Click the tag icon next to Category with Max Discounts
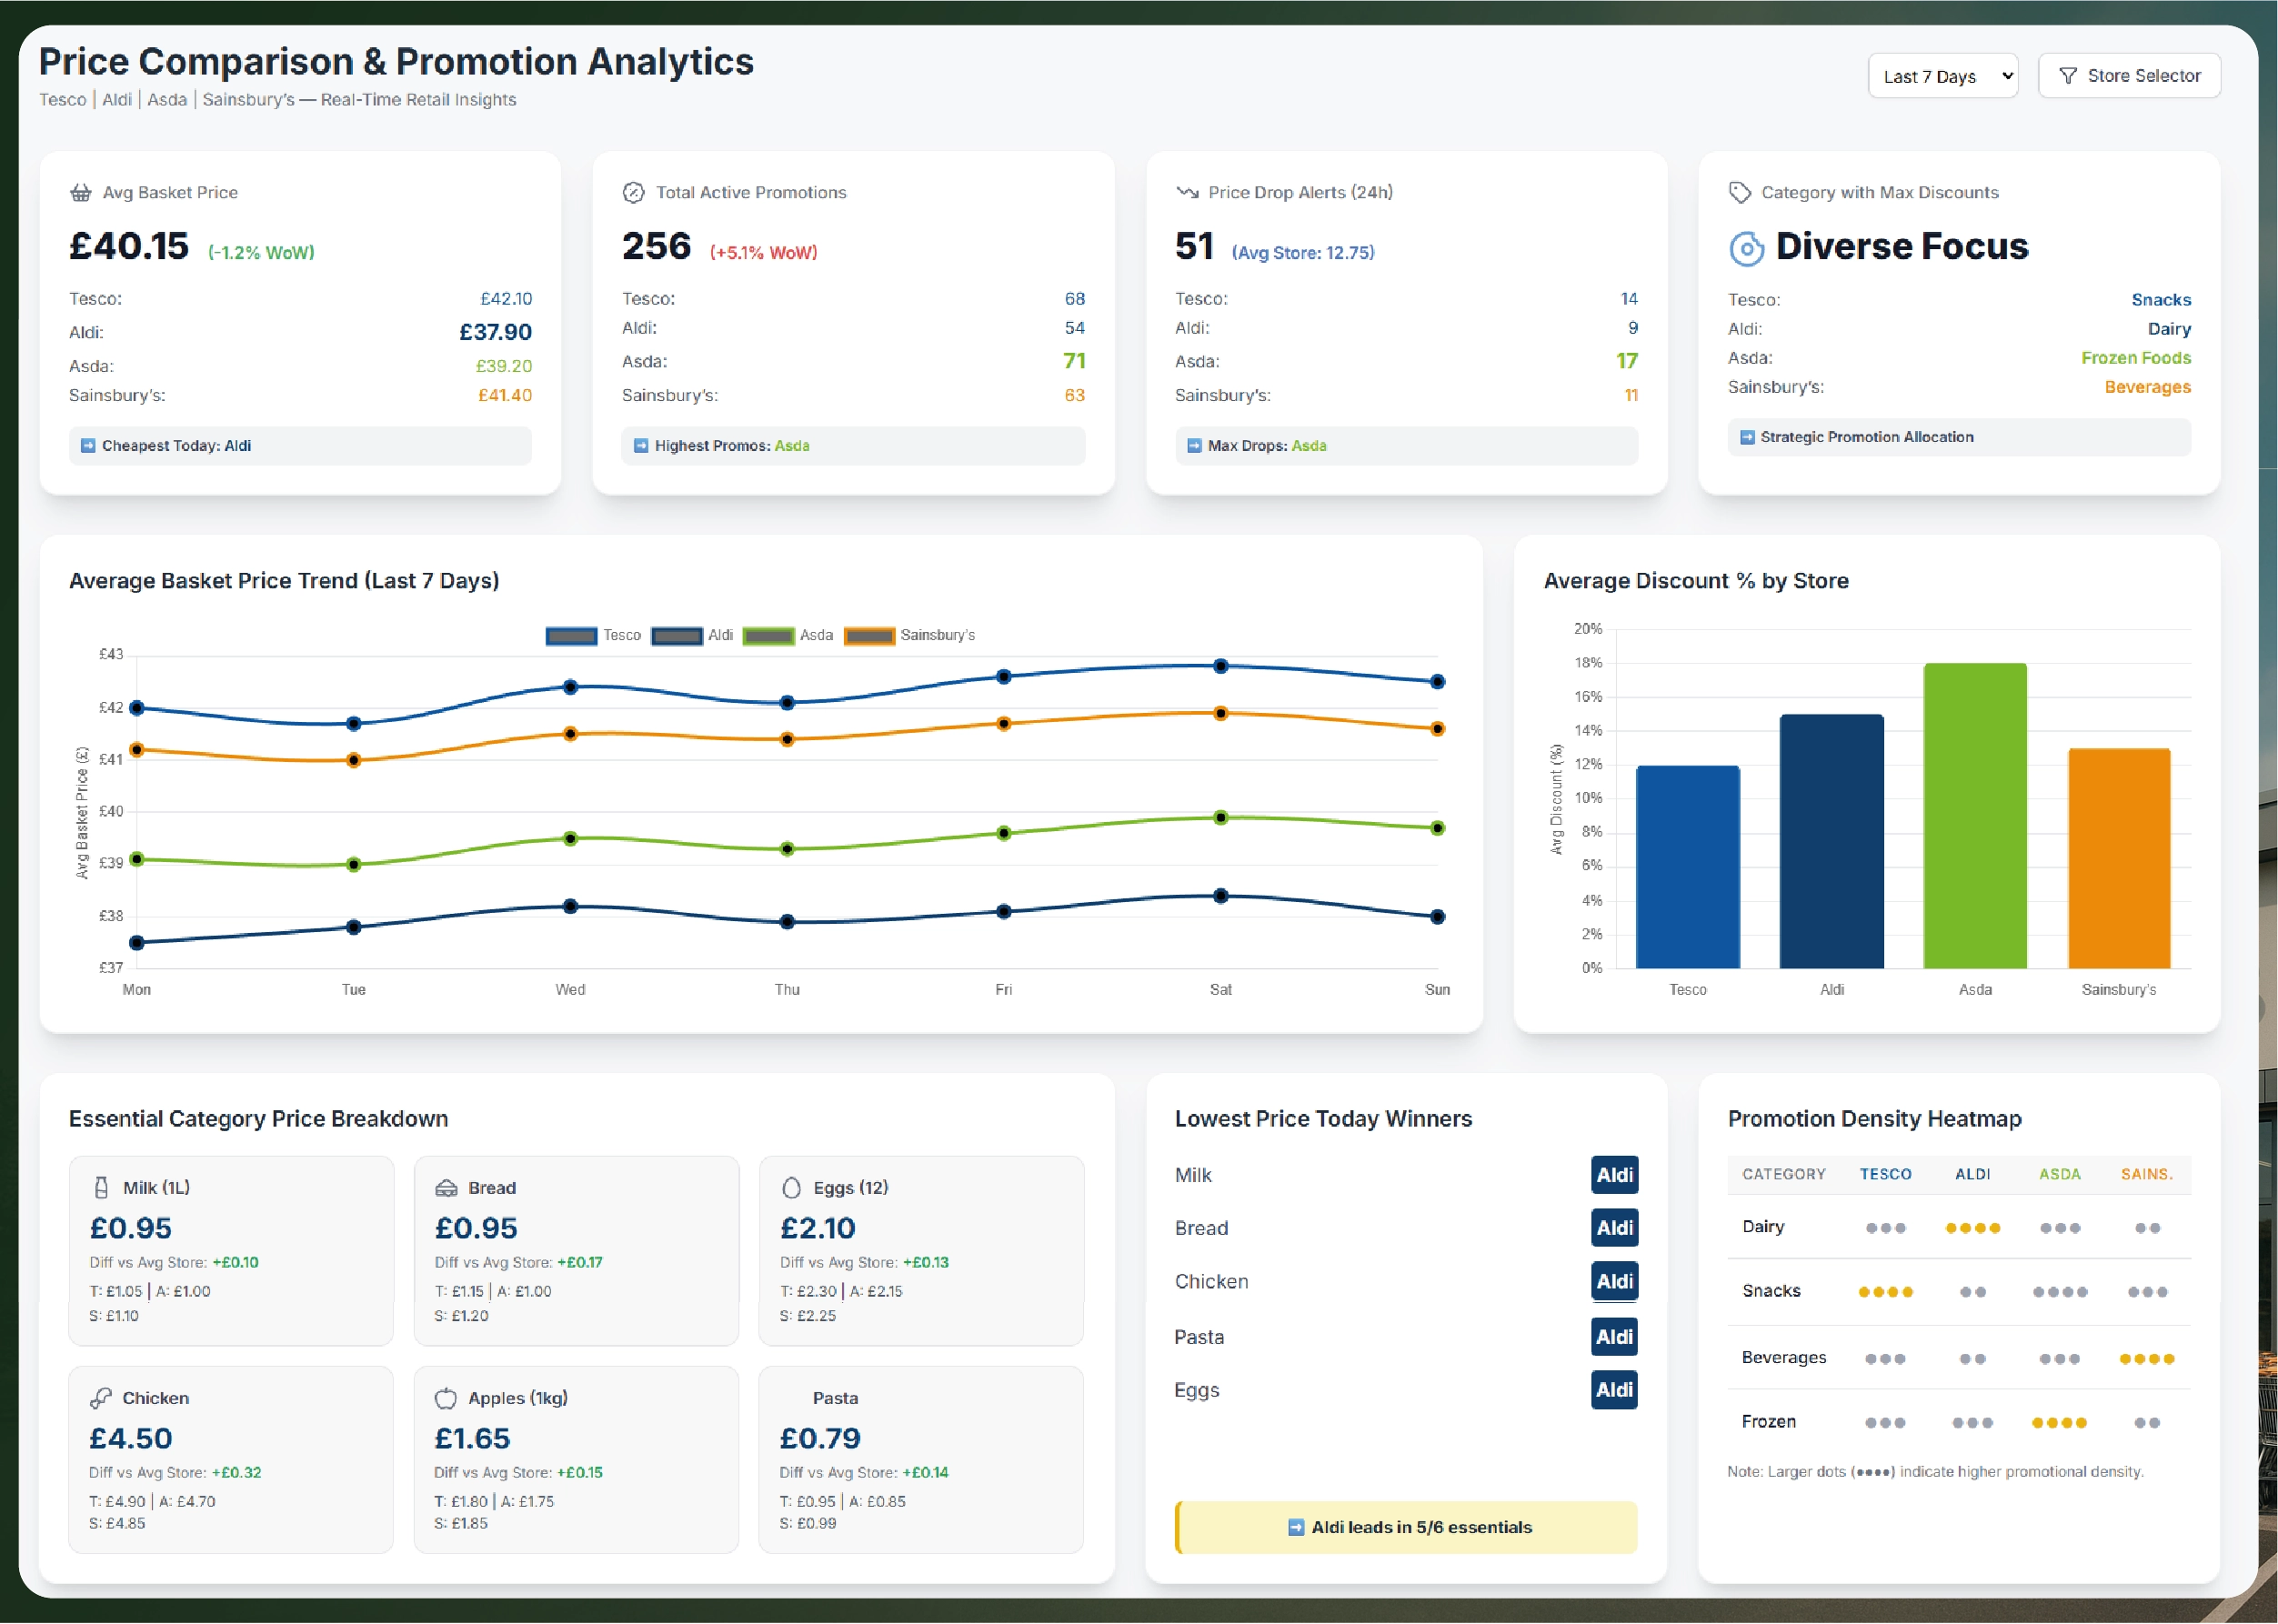The width and height of the screenshot is (2278, 1624). pyautogui.click(x=1740, y=192)
